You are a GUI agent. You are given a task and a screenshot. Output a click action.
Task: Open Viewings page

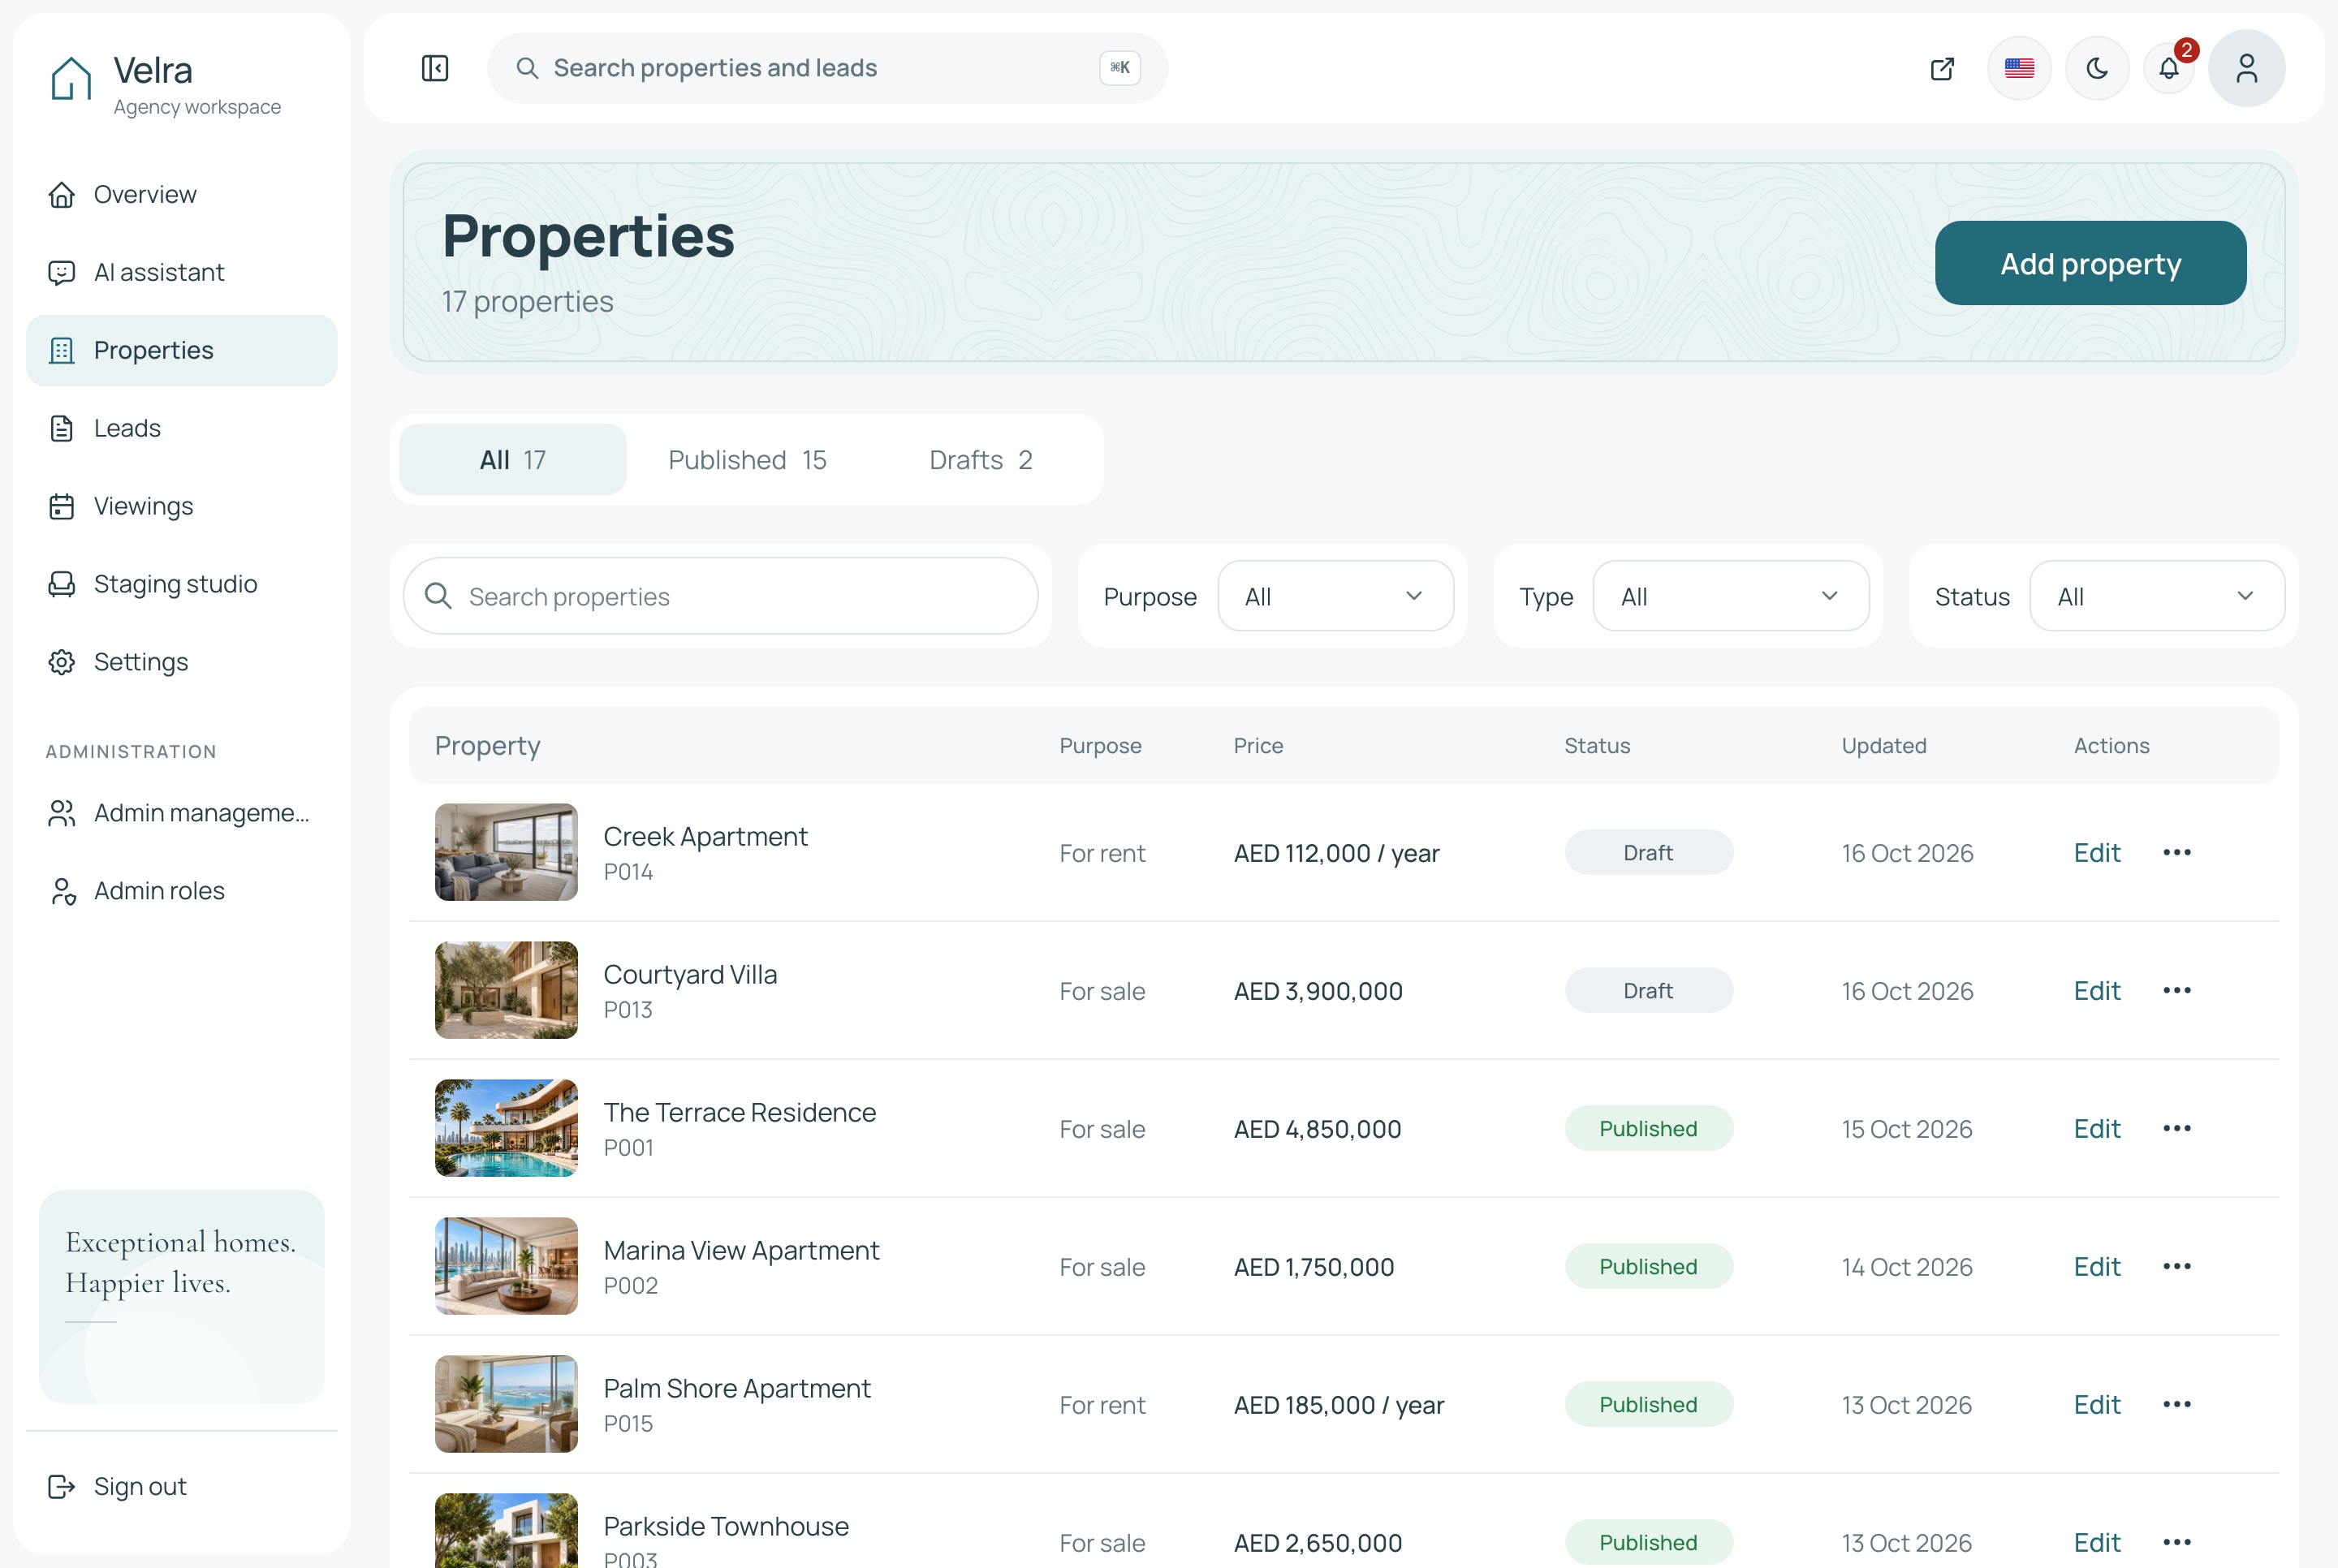pyautogui.click(x=182, y=506)
